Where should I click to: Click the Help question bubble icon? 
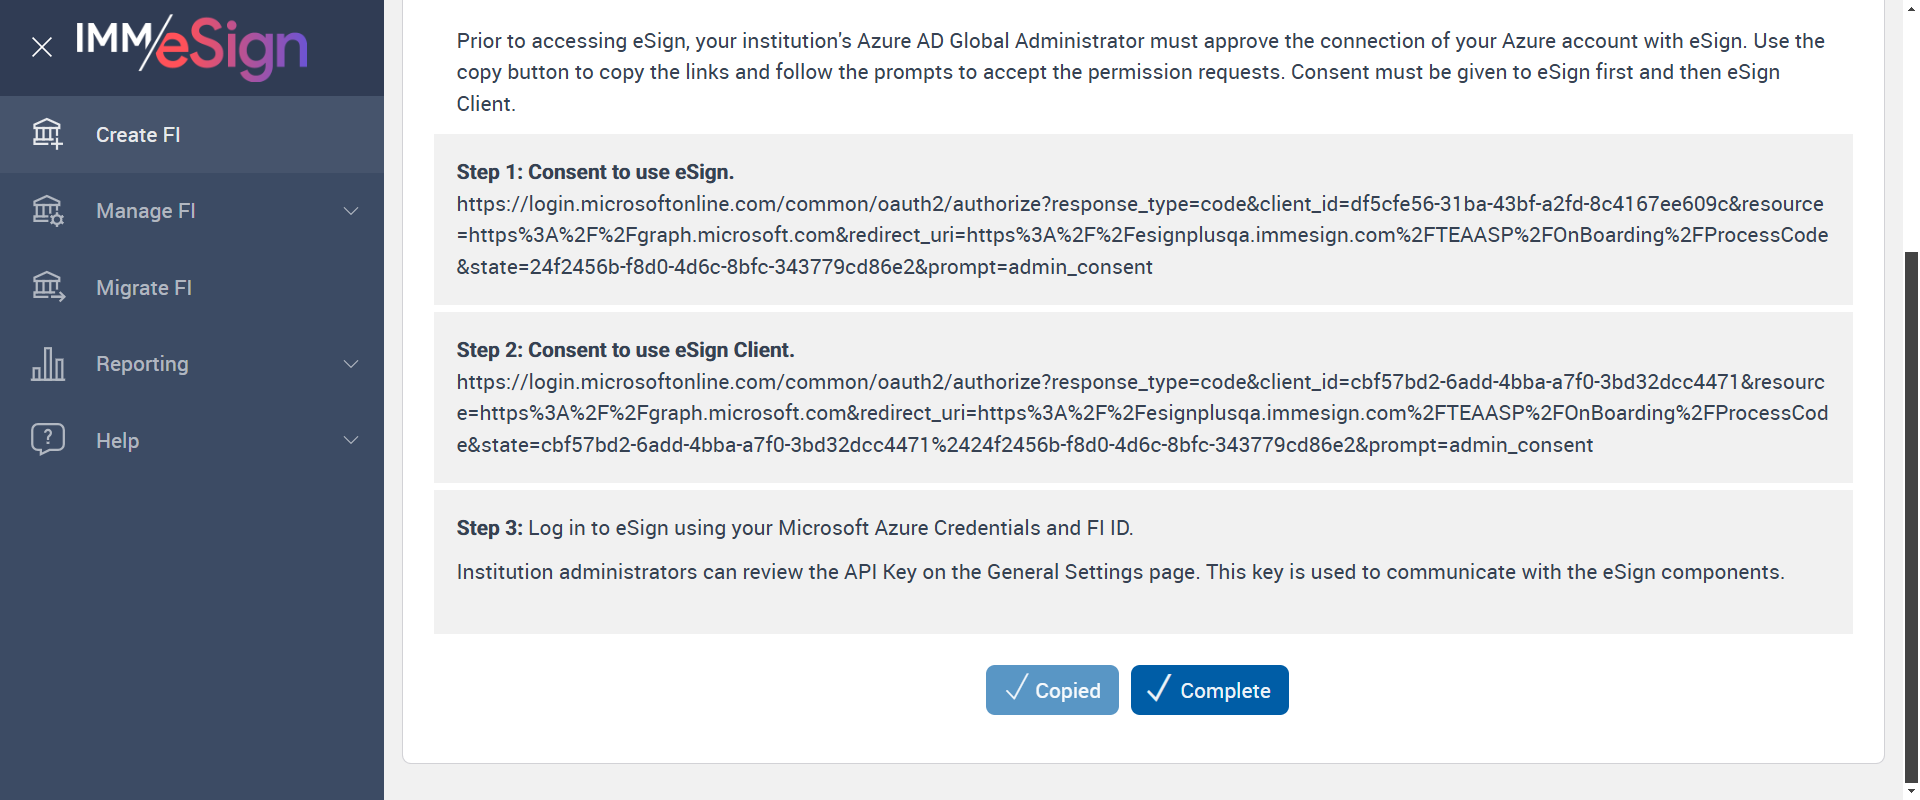pyautogui.click(x=47, y=440)
